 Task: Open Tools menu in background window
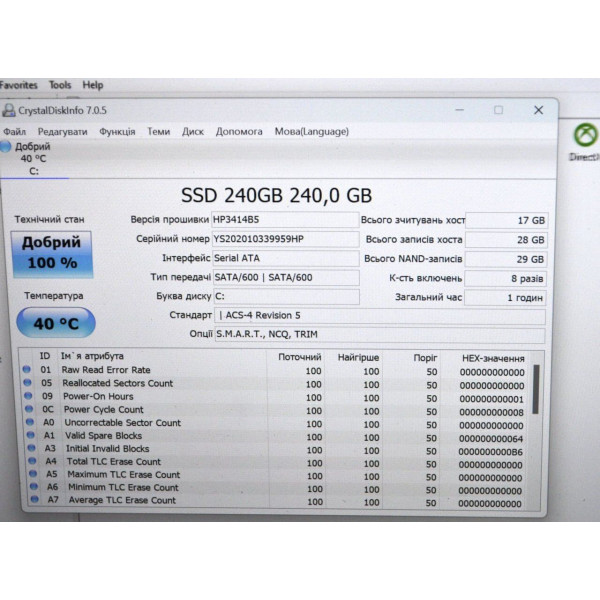[60, 85]
